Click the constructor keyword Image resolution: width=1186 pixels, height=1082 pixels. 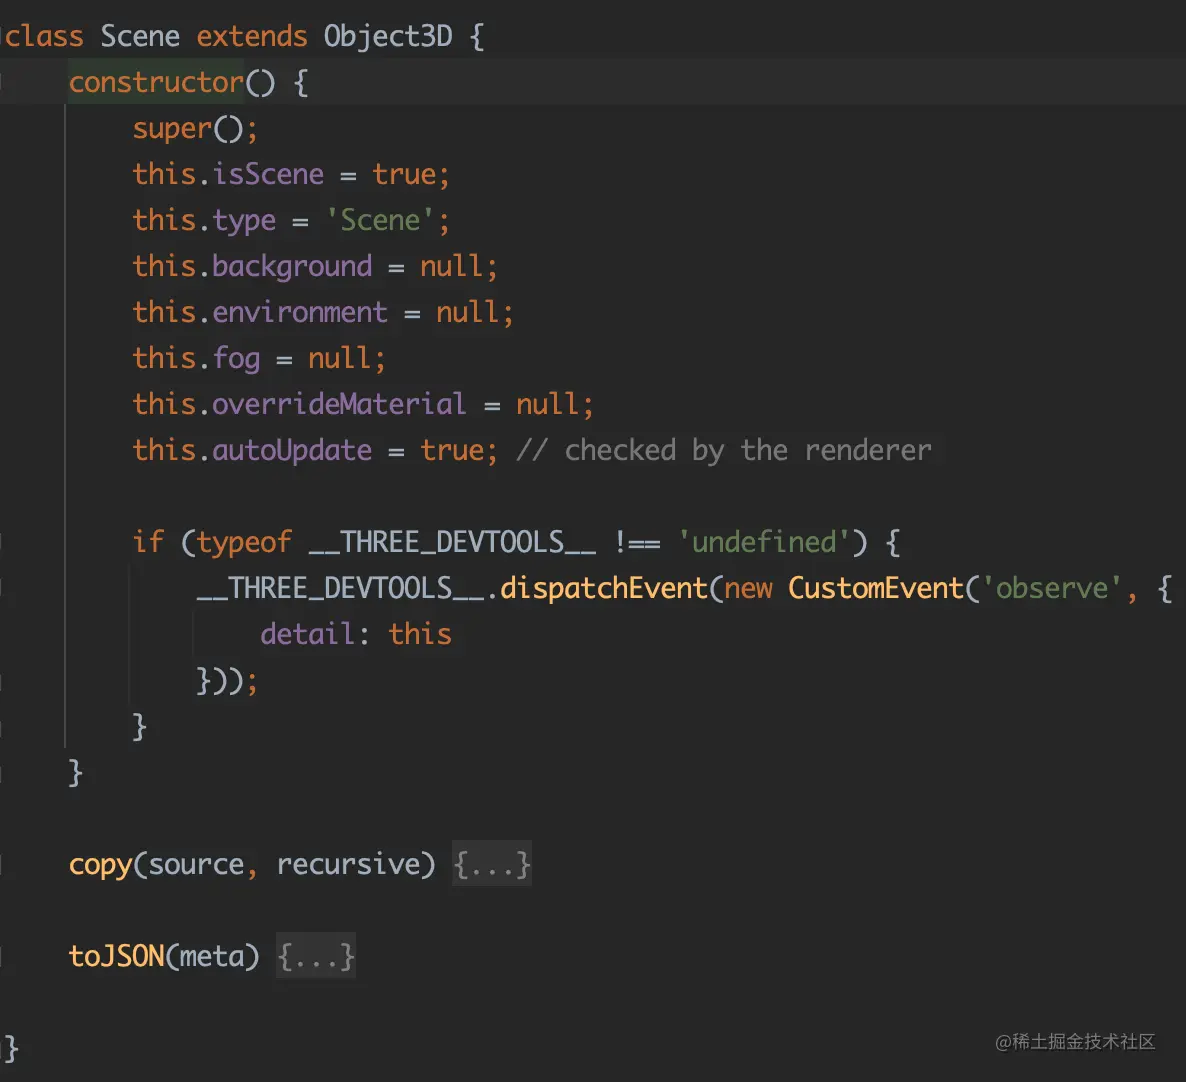pos(157,82)
